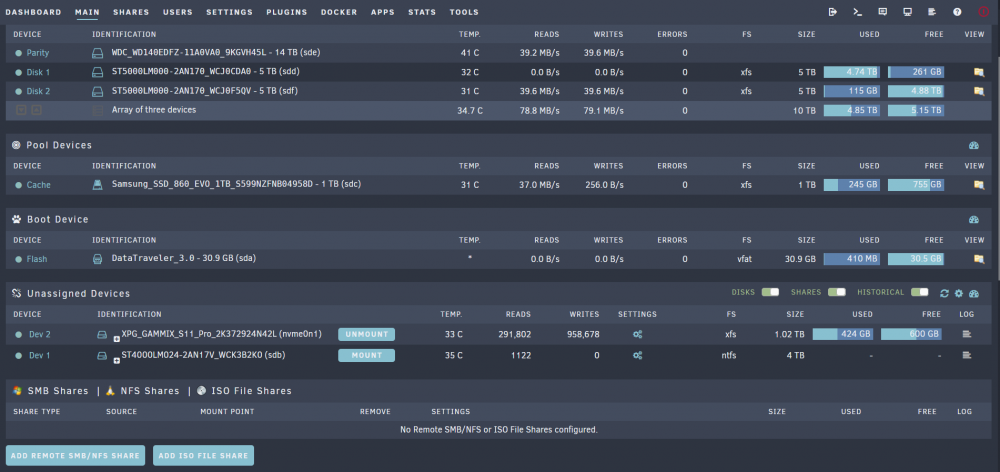
Task: Browse Flash contents with view icon
Action: tap(978, 259)
